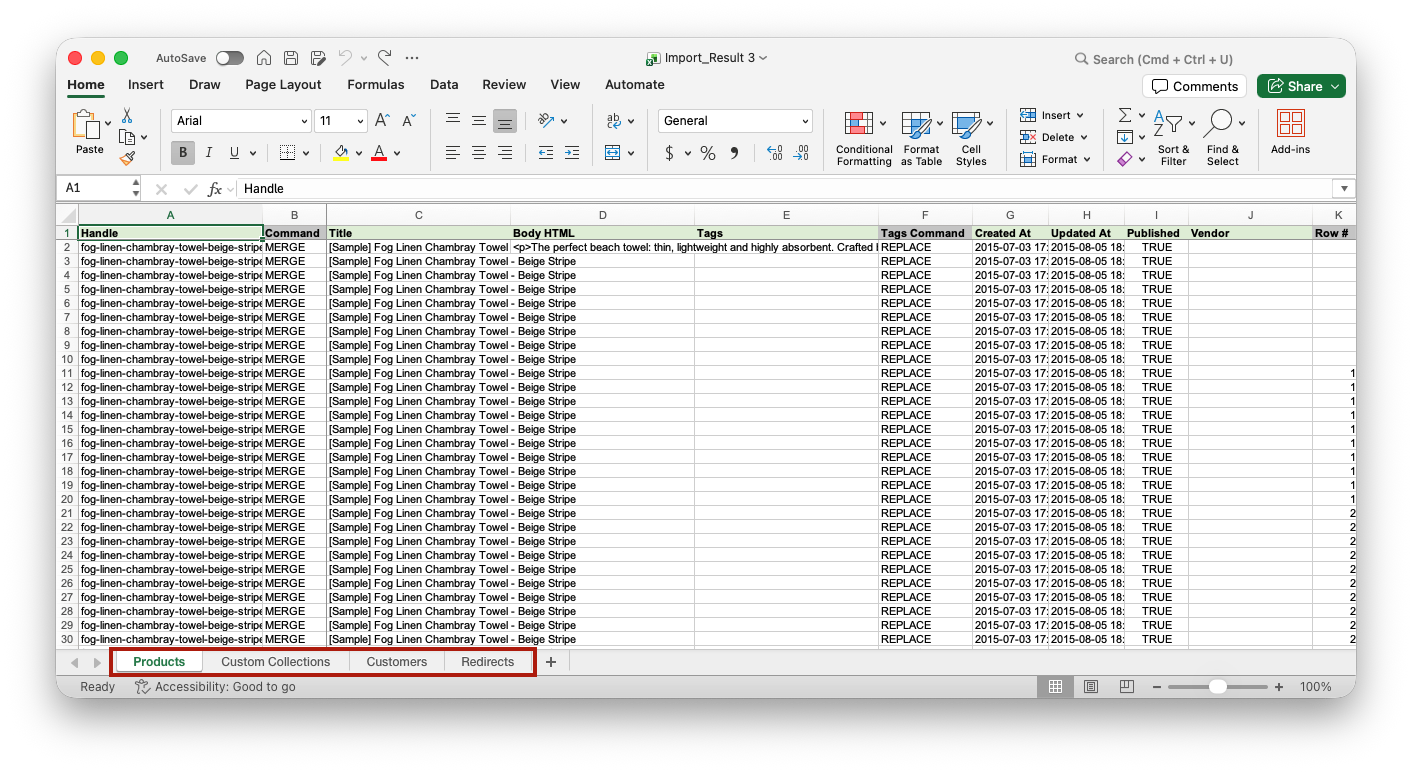Click the Share button

point(1300,86)
